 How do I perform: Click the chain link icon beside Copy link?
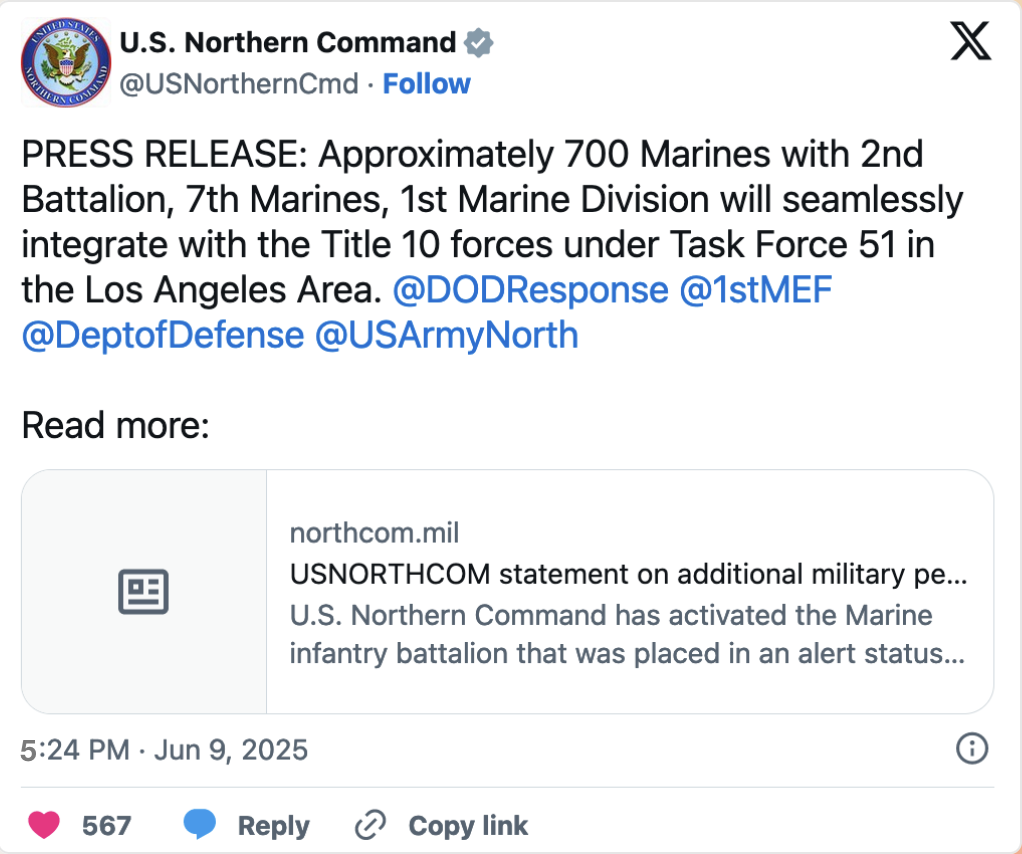tap(370, 825)
